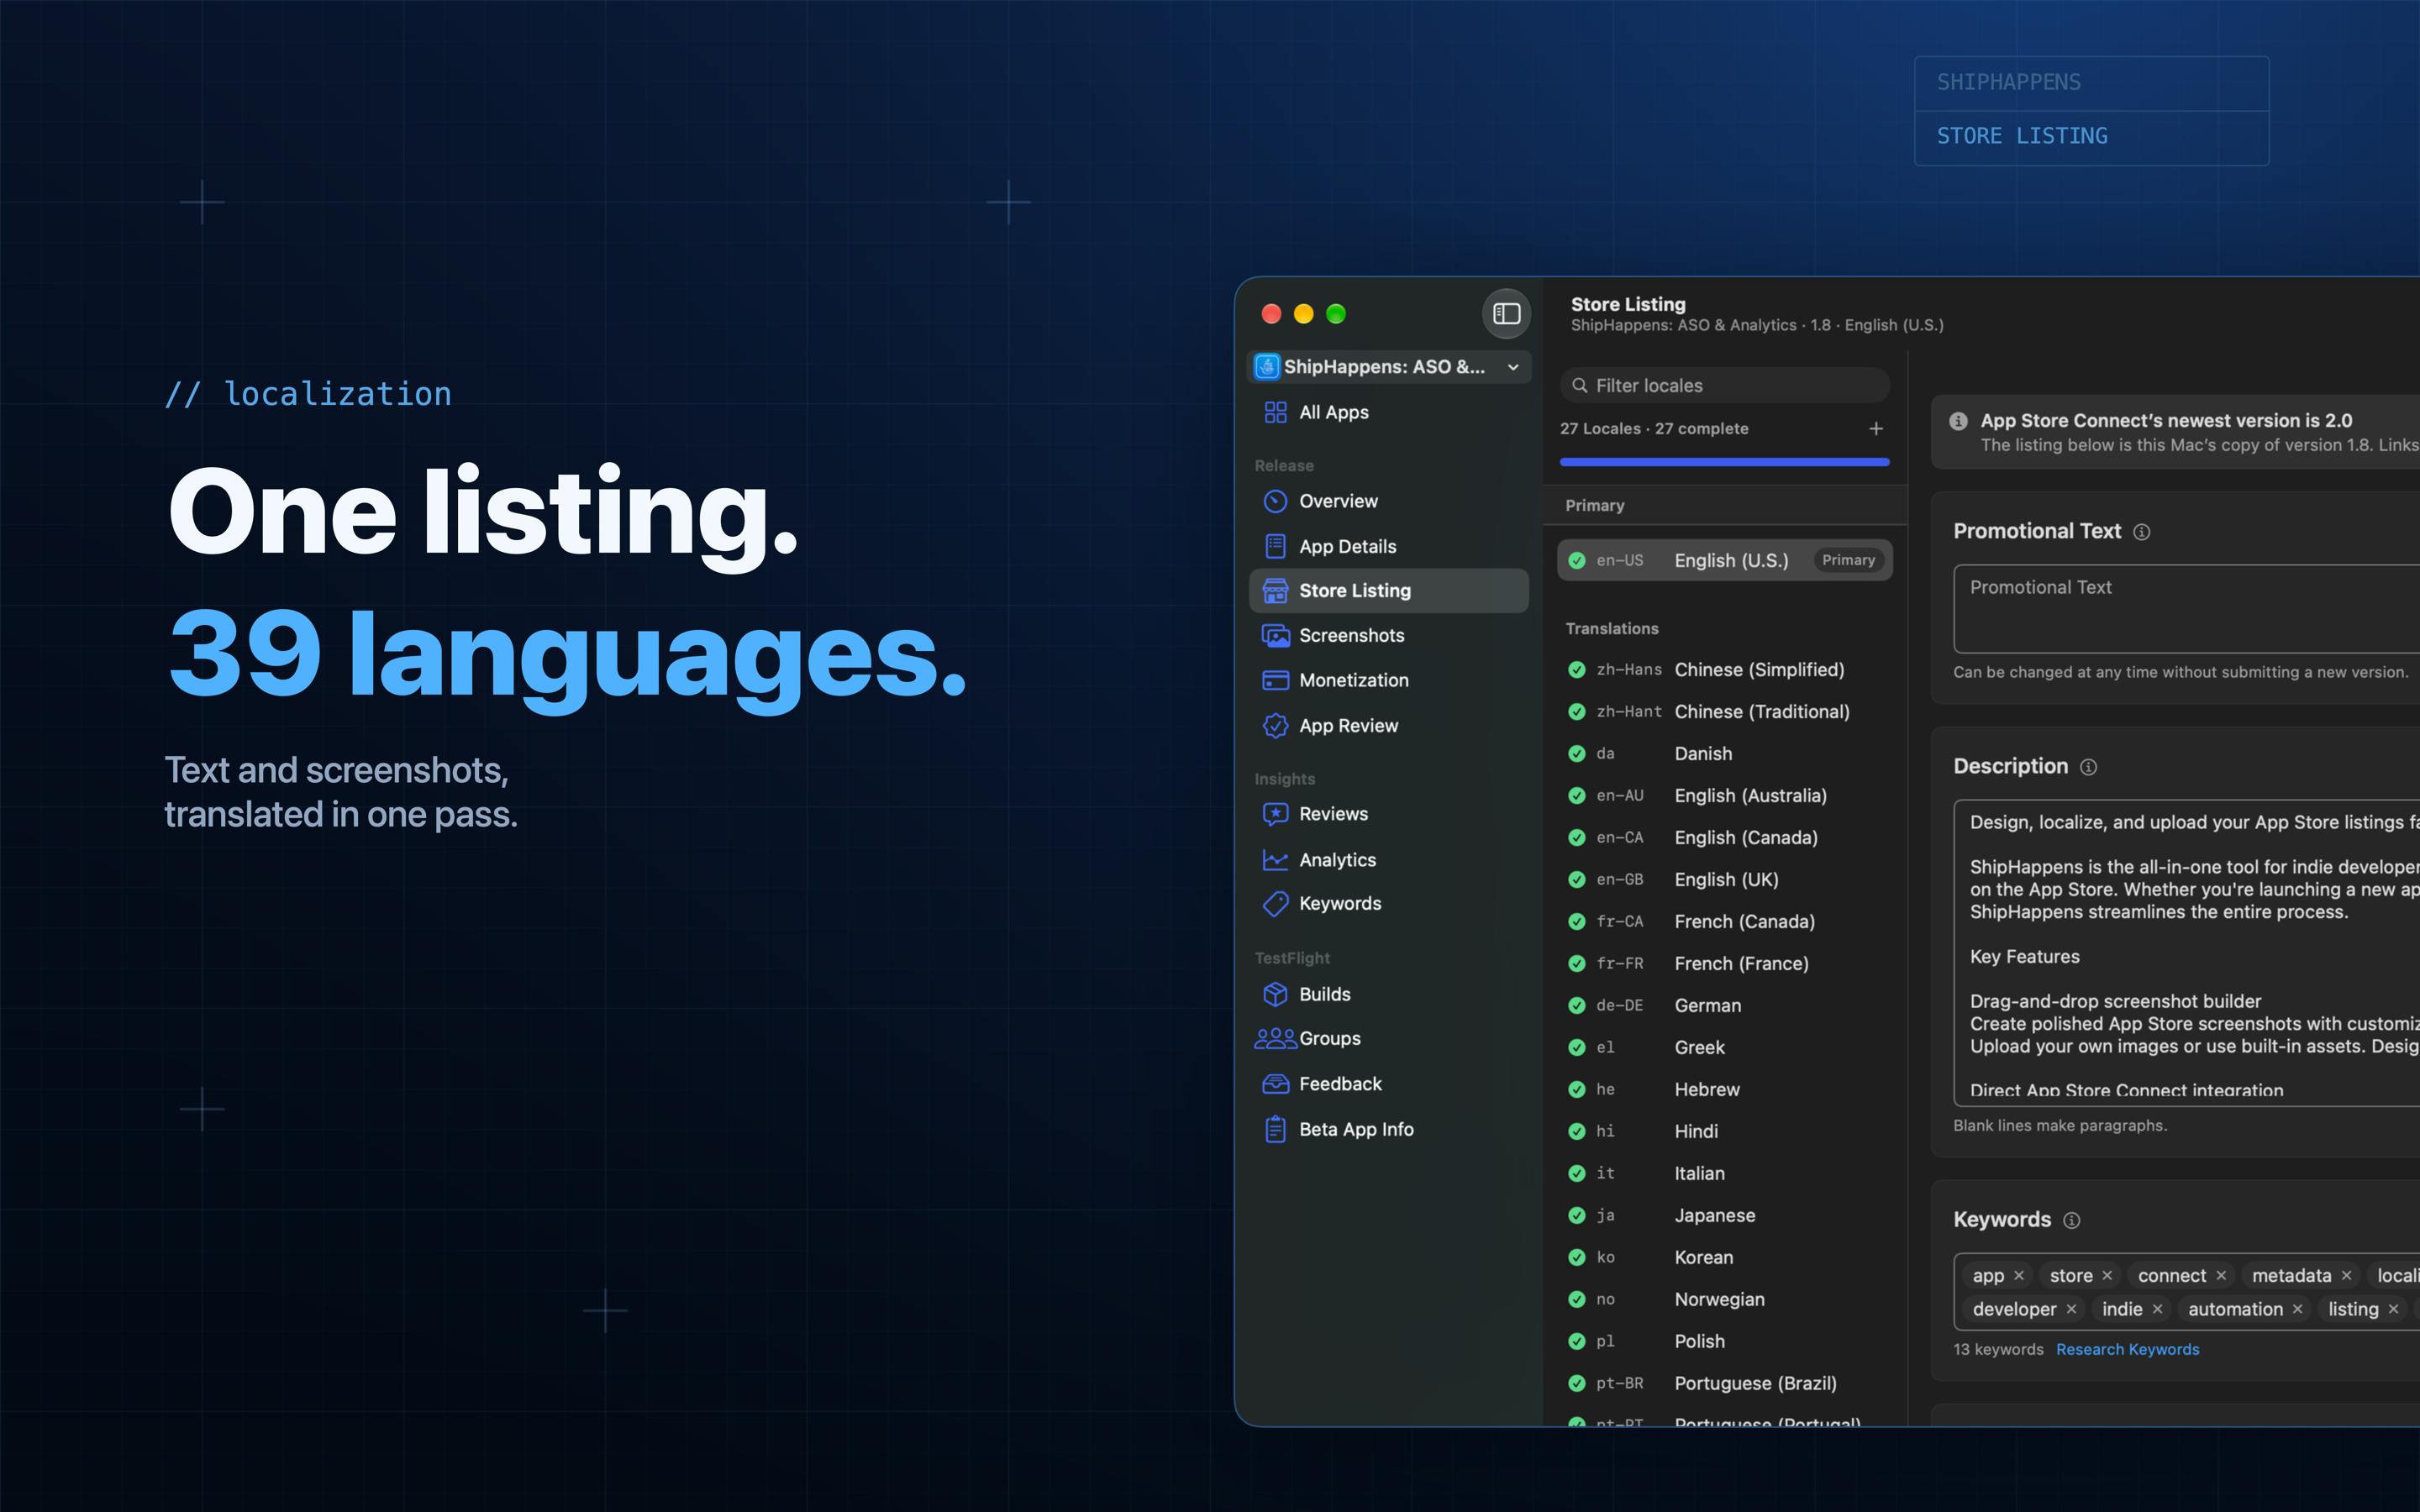Select the Hindi locale

[x=1725, y=1132]
